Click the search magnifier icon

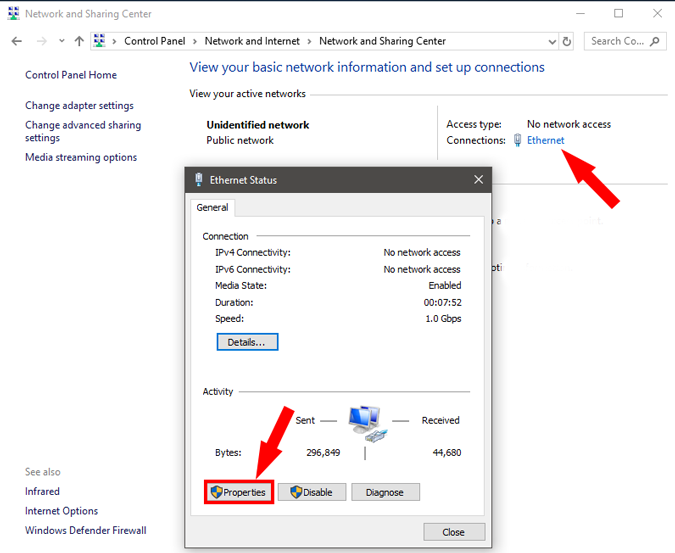656,41
